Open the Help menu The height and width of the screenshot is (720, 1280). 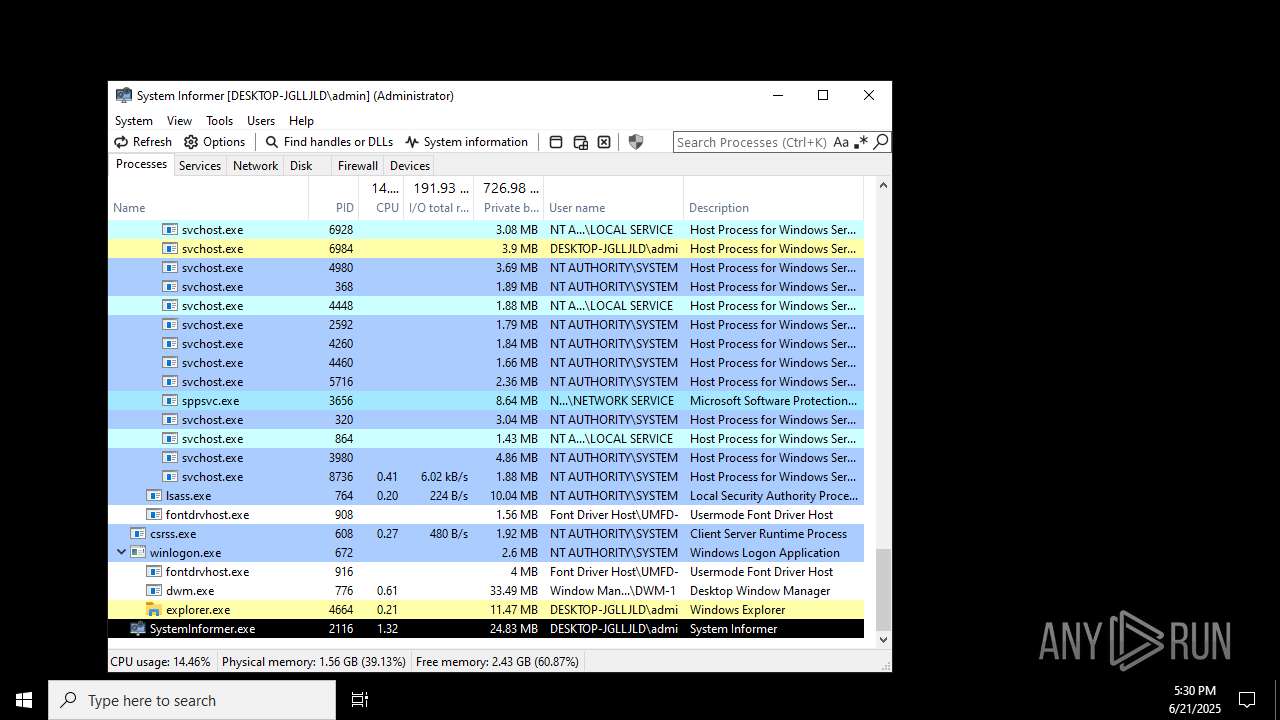(x=301, y=121)
